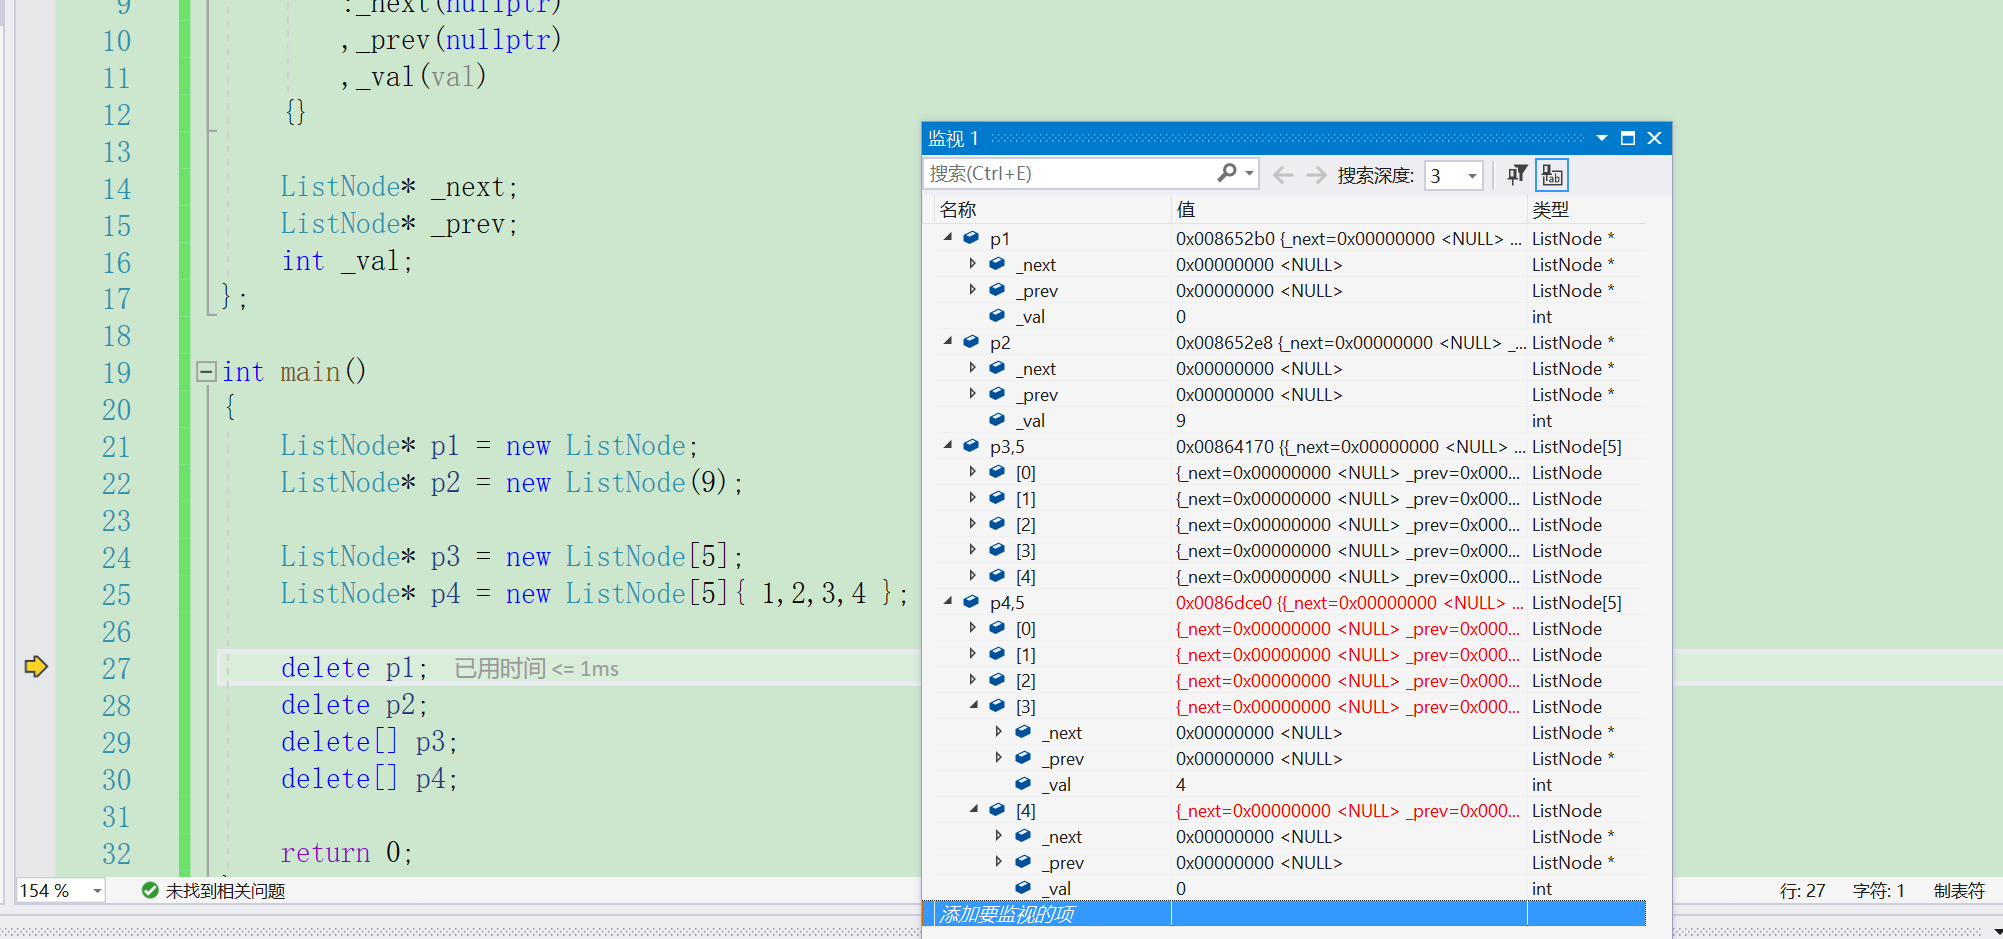Expand _prev under p4,5 element [3]
The image size is (2003, 939).
click(998, 758)
